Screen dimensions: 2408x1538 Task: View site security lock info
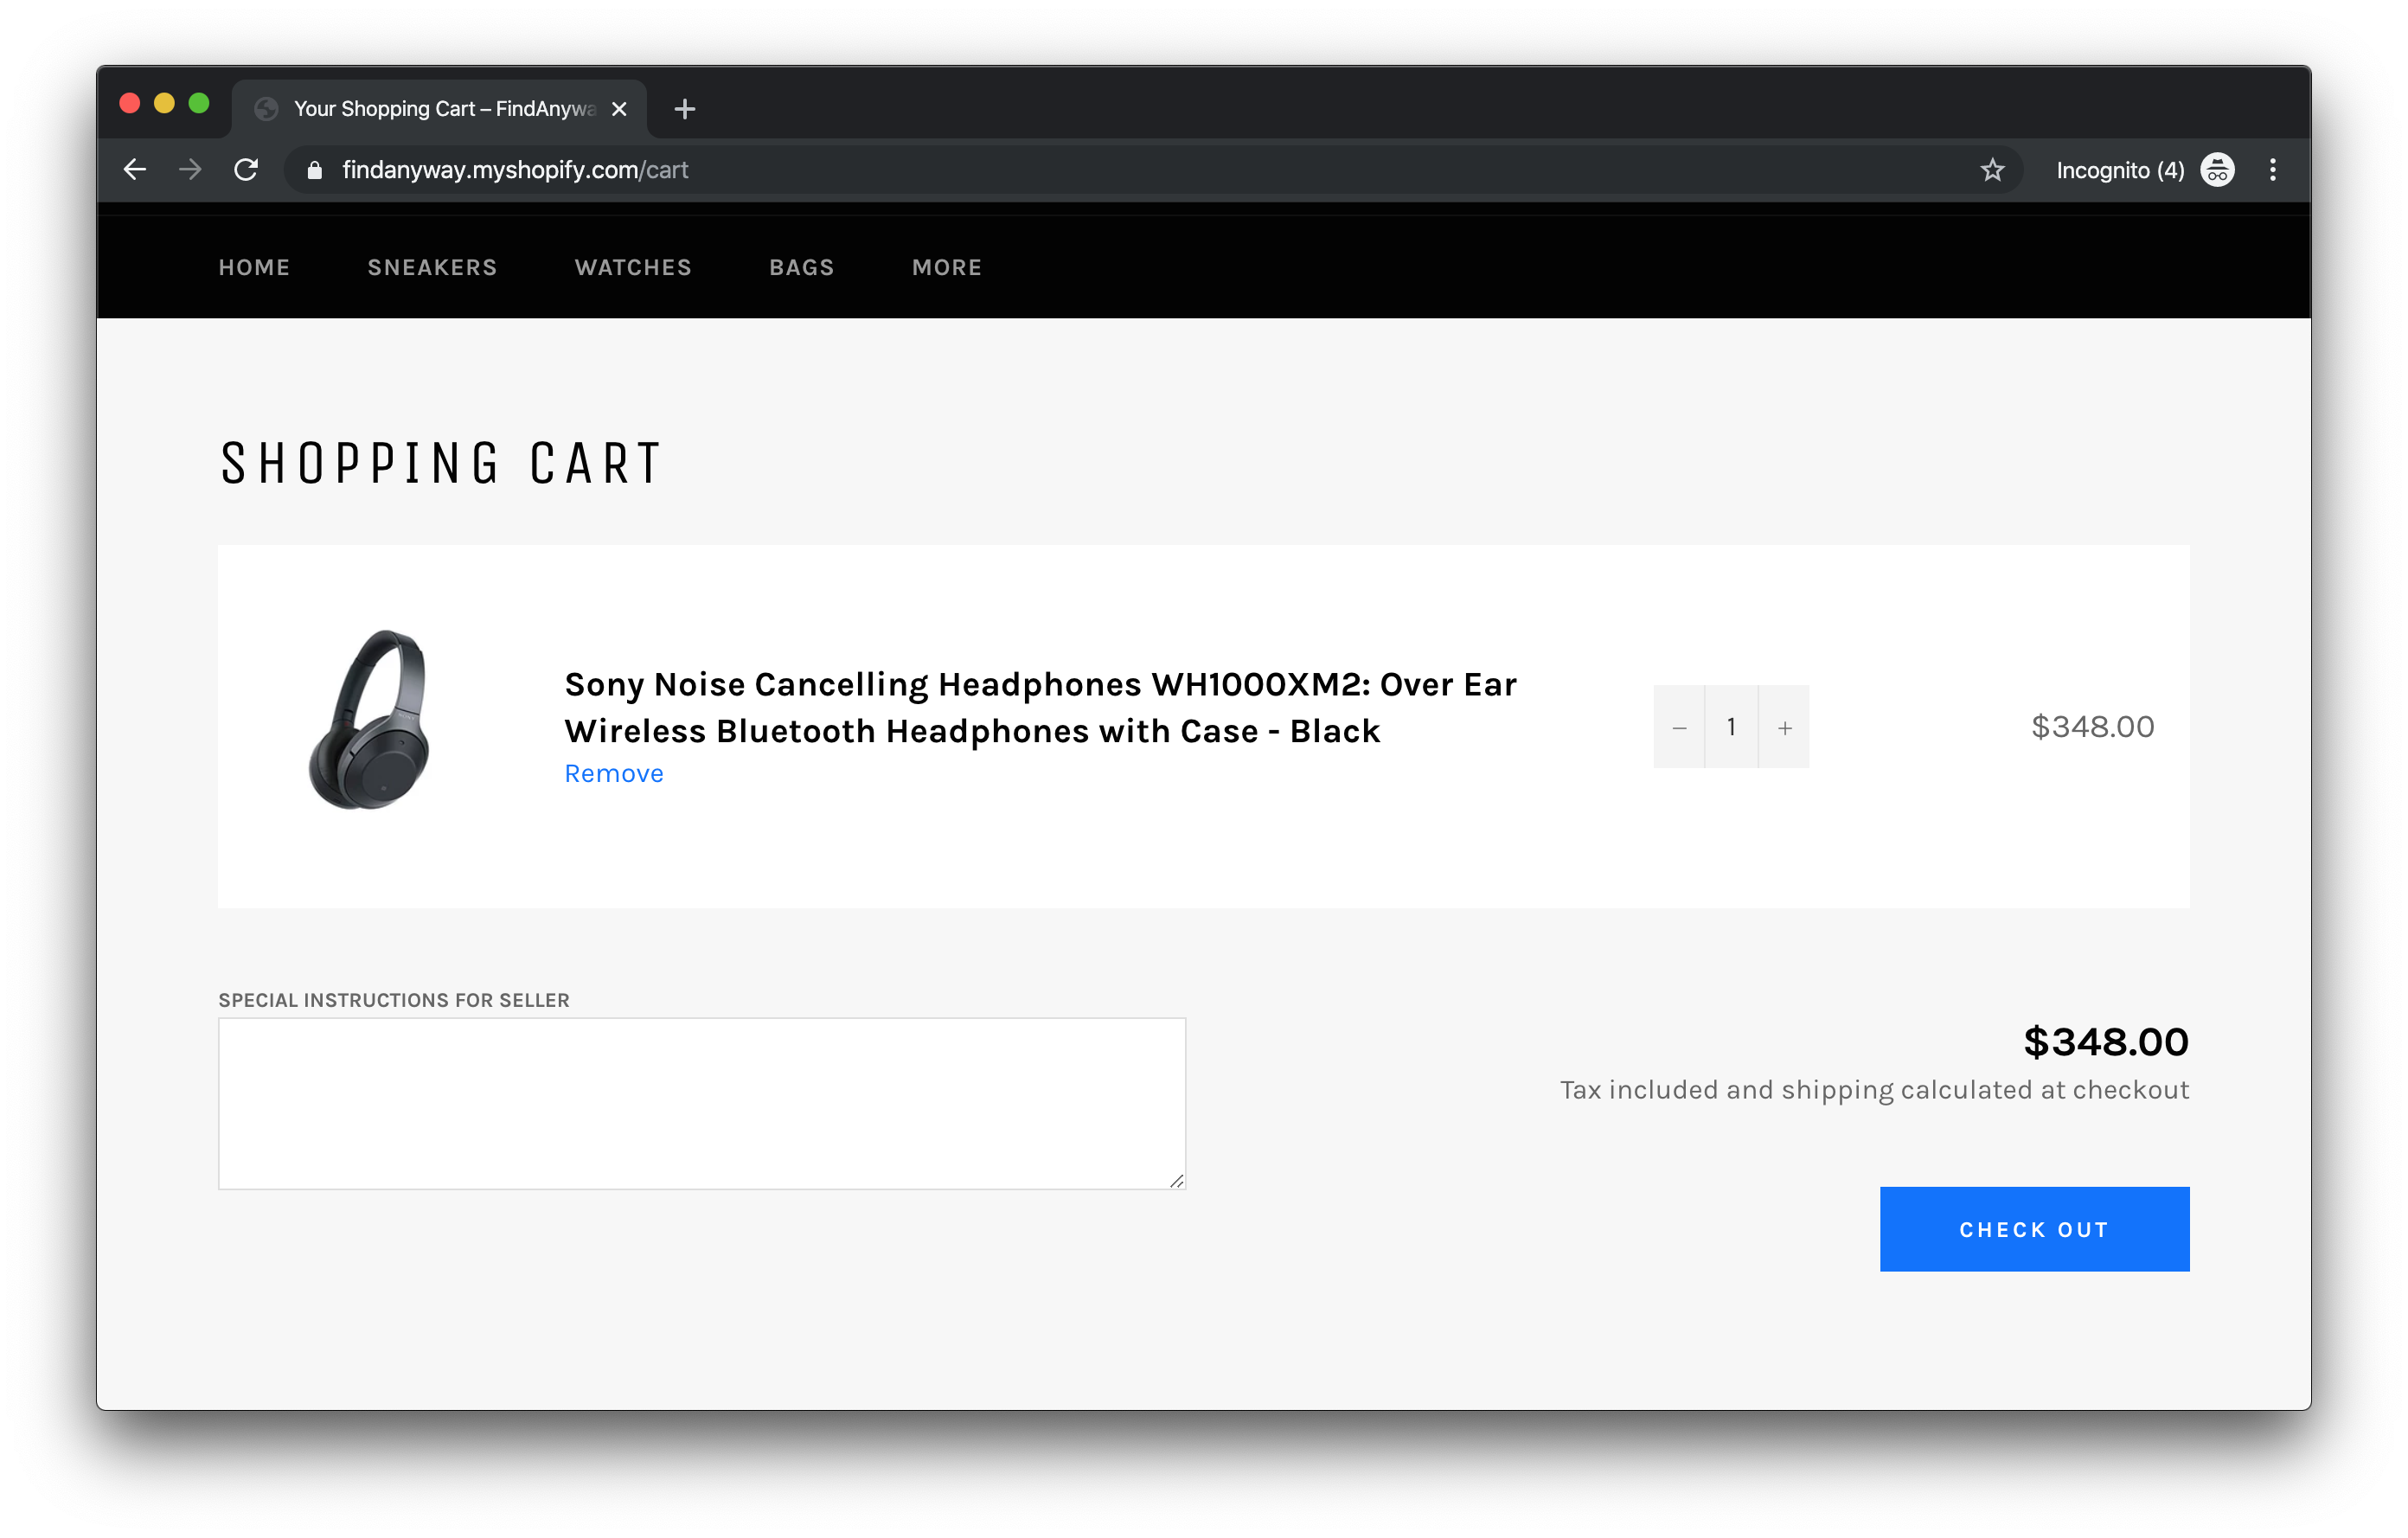pyautogui.click(x=315, y=170)
